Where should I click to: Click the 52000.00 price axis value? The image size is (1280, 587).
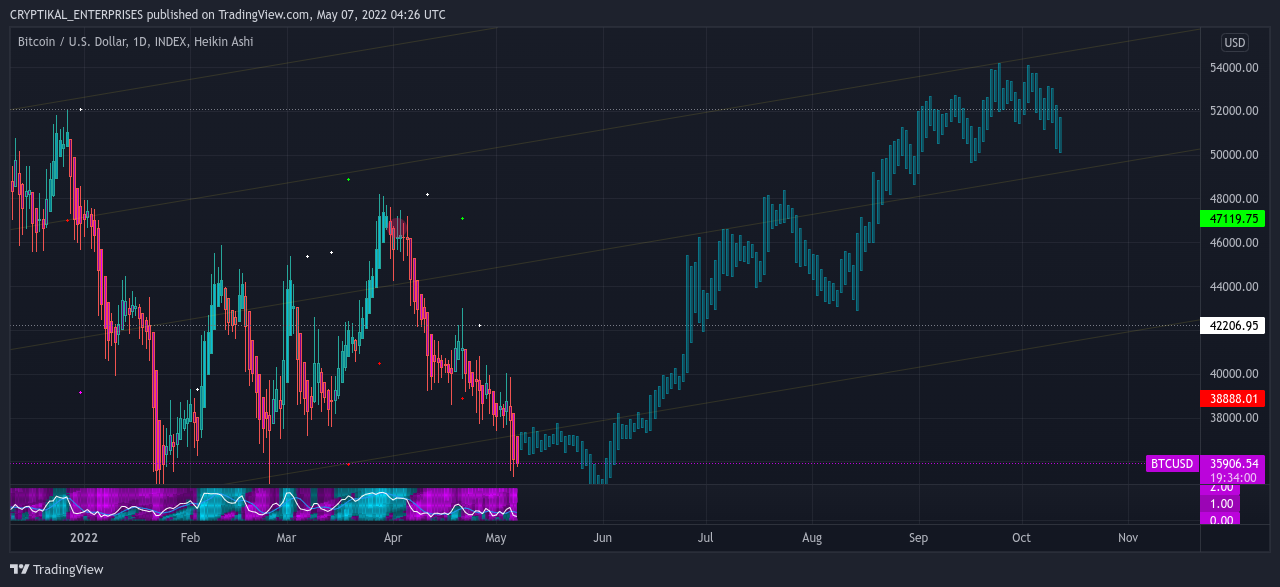[1233, 111]
